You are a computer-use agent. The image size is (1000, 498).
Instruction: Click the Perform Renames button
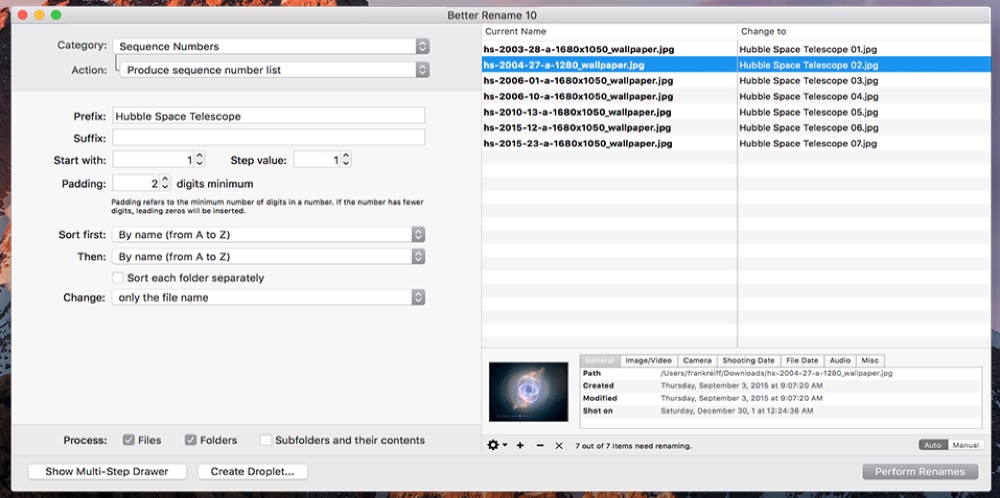(x=920, y=472)
